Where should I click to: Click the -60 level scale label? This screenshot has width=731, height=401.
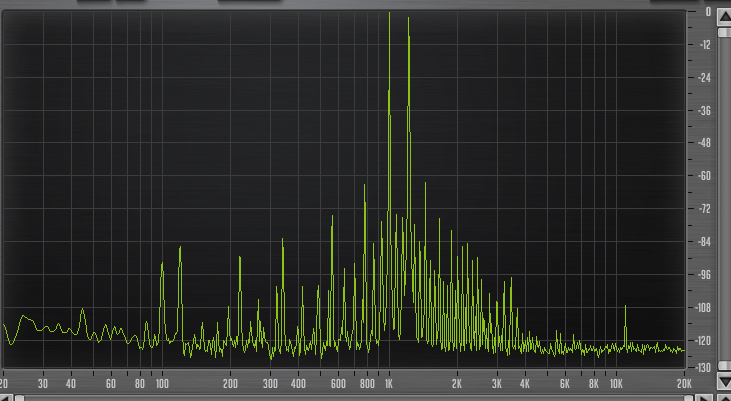(704, 176)
